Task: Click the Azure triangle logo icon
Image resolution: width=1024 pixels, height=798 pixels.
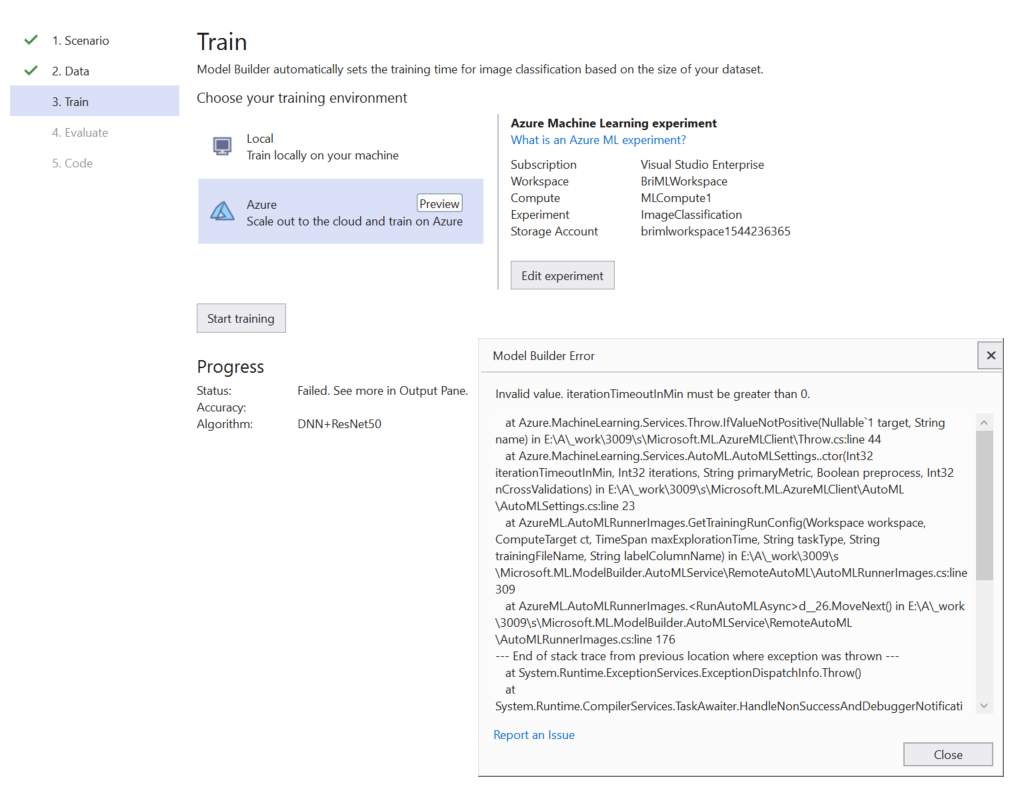Action: pyautogui.click(x=222, y=211)
